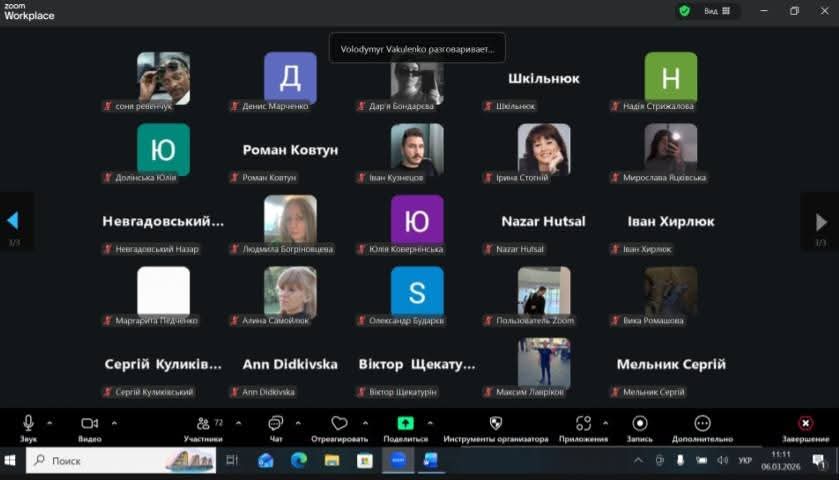The height and width of the screenshot is (480, 839).
Task: Open the Вид view layout menu
Action: [717, 11]
